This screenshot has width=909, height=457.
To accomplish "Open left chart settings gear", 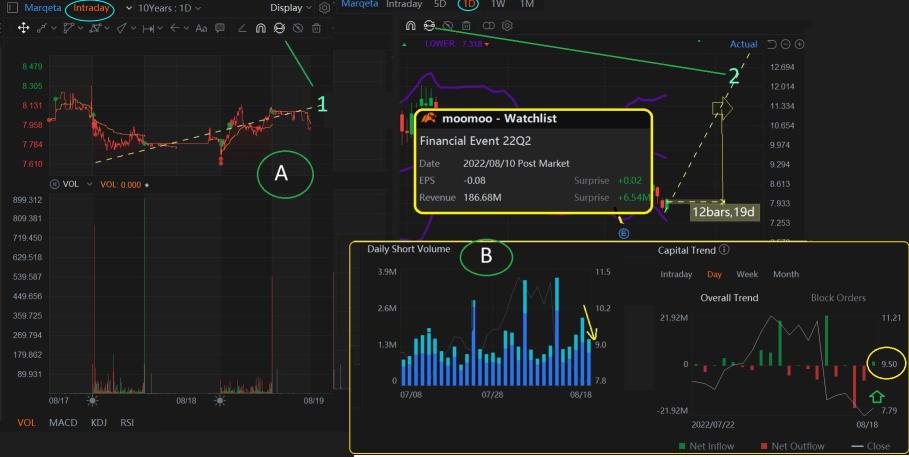I will point(325,8).
